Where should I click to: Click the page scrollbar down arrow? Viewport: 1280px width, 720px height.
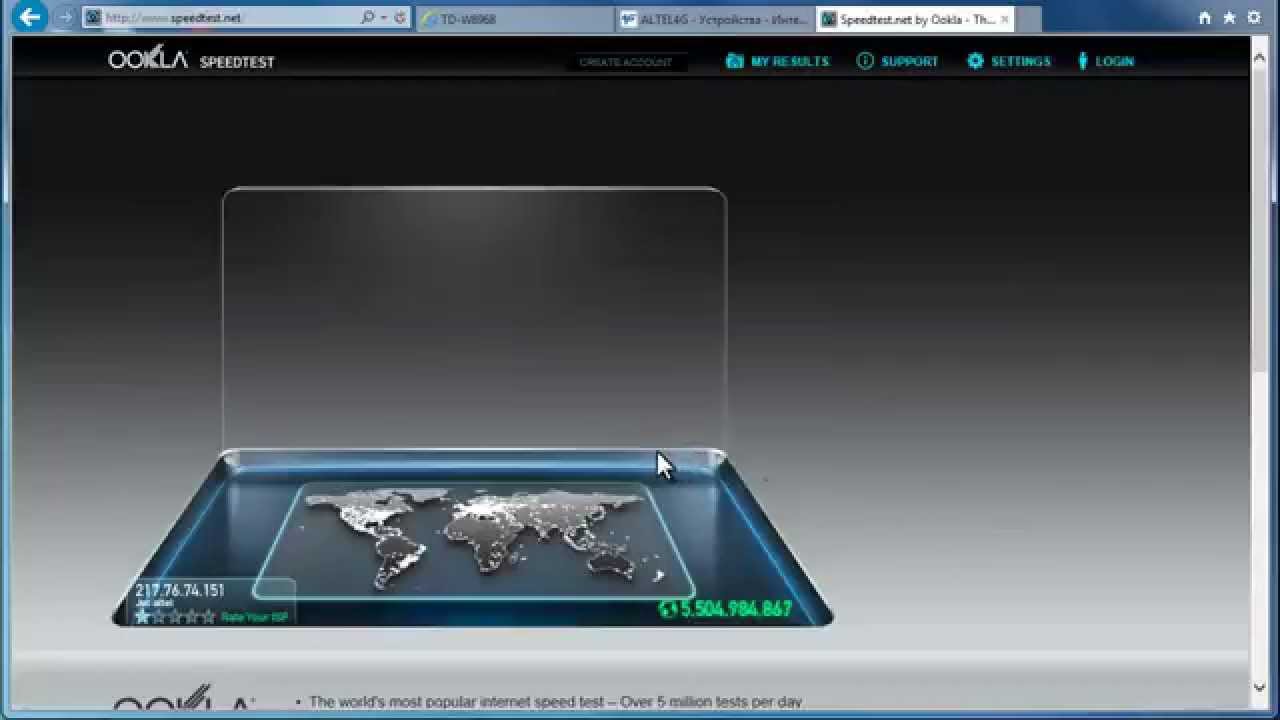[1260, 687]
